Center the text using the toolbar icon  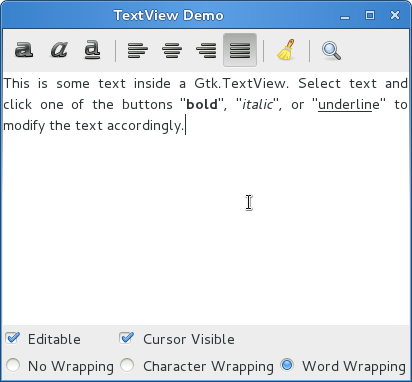tap(172, 50)
